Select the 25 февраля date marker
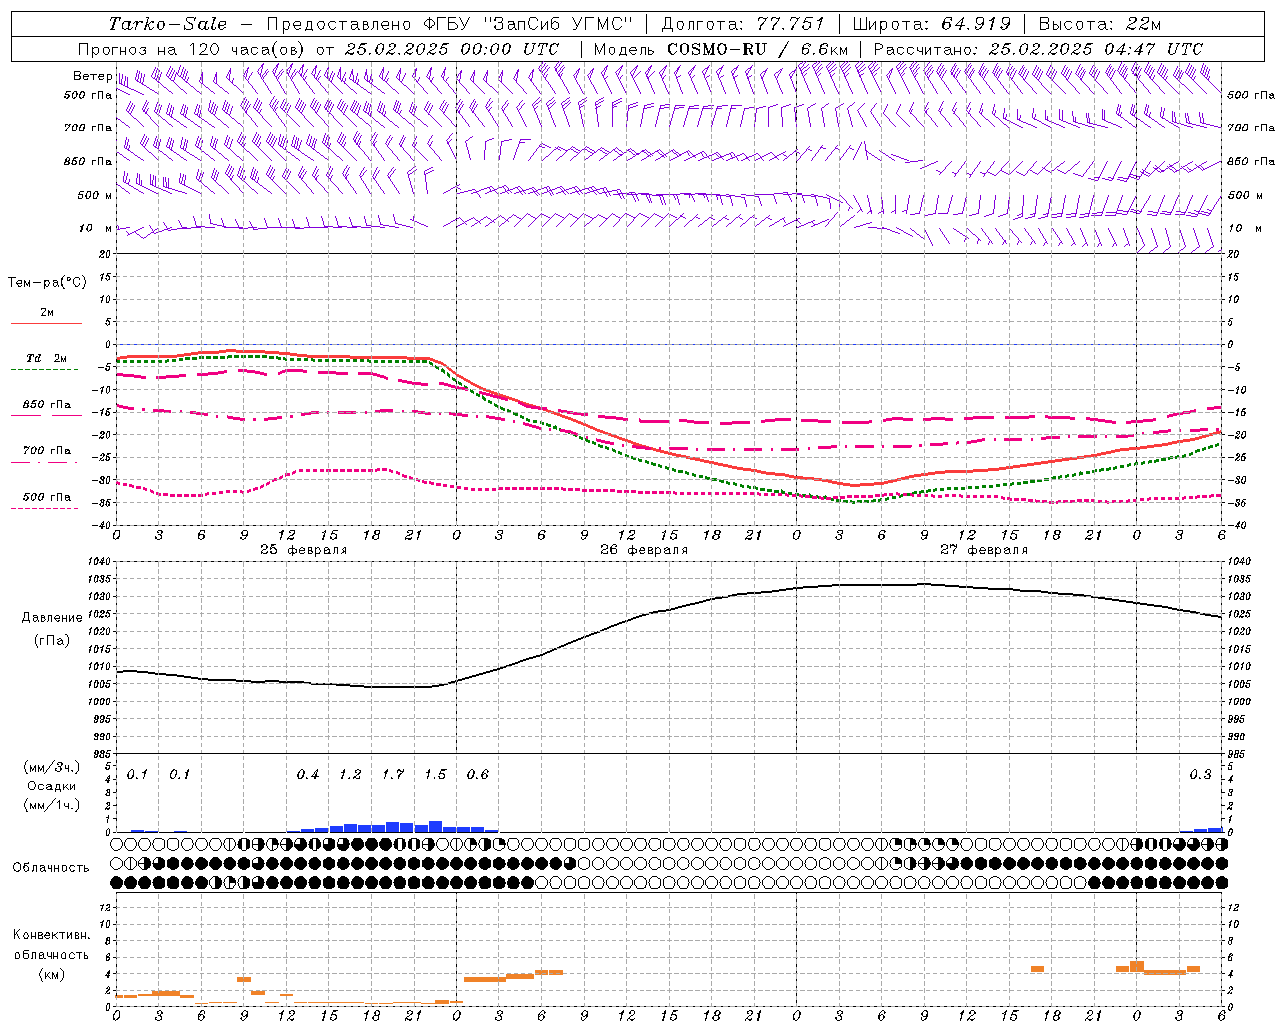Viewport: 1280px width, 1024px height. coord(303,550)
